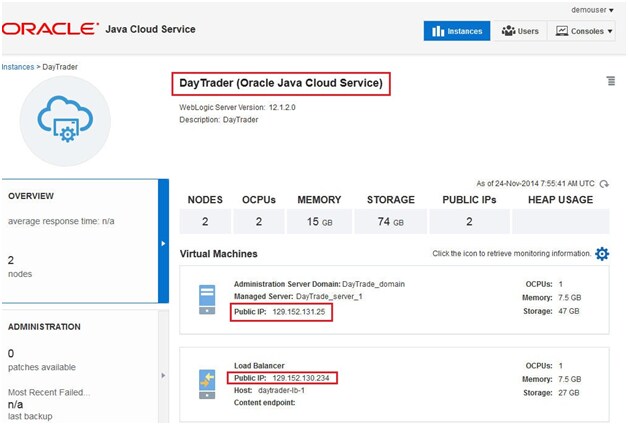Click the Administration Server public IP address
The width and height of the screenshot is (628, 425).
(x=301, y=312)
